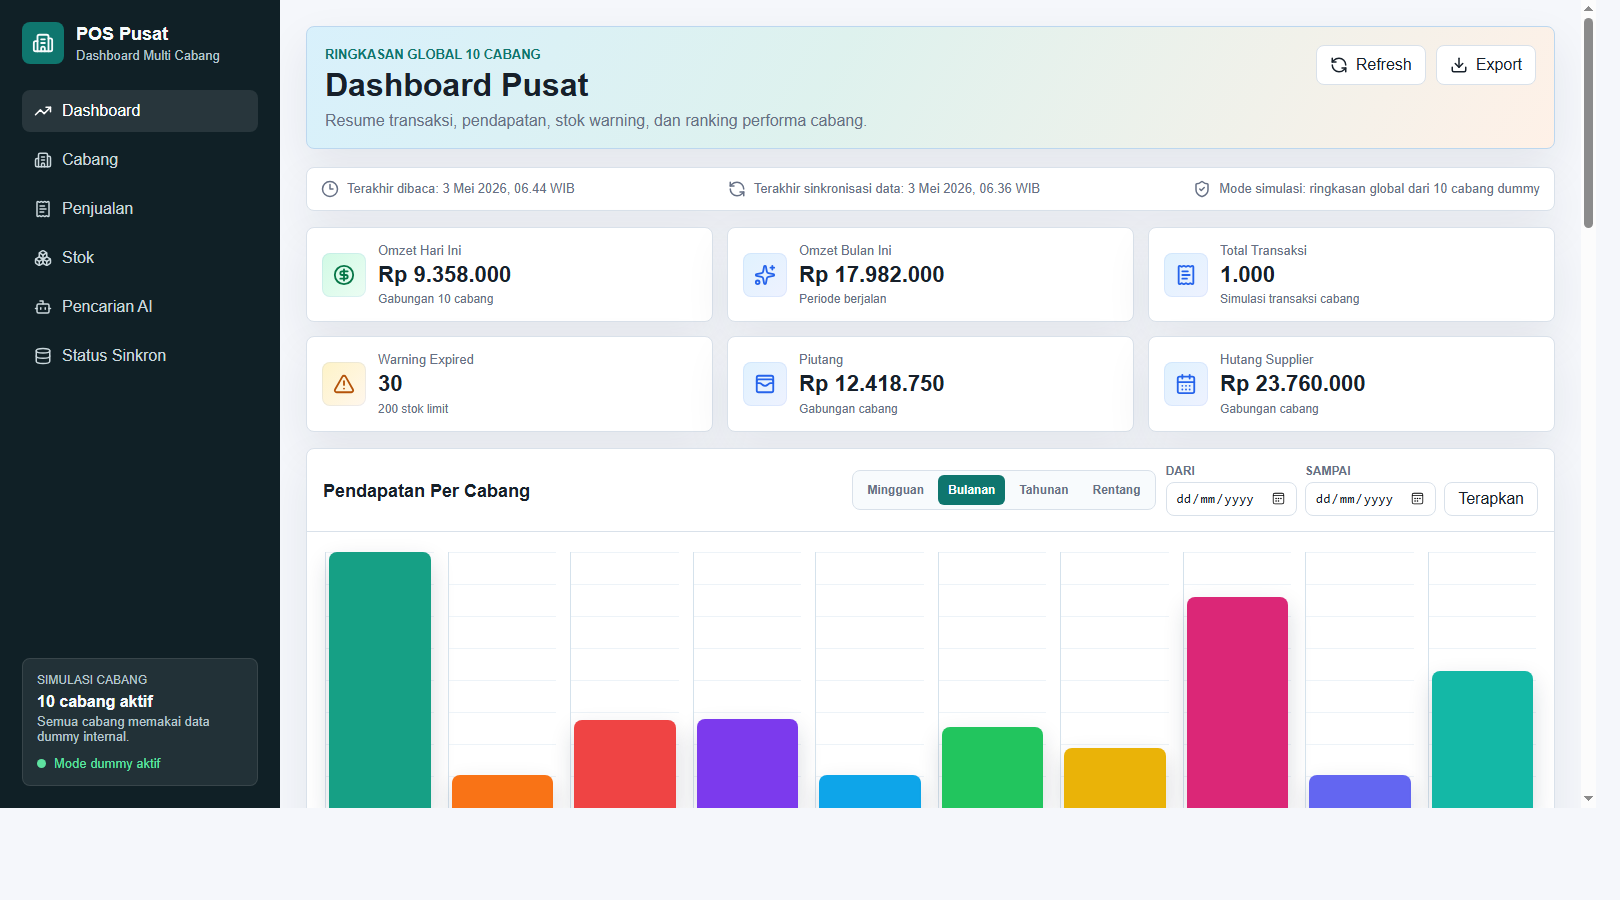Click the shield icon beside Mode simulasi
The width and height of the screenshot is (1620, 900).
coord(1202,189)
